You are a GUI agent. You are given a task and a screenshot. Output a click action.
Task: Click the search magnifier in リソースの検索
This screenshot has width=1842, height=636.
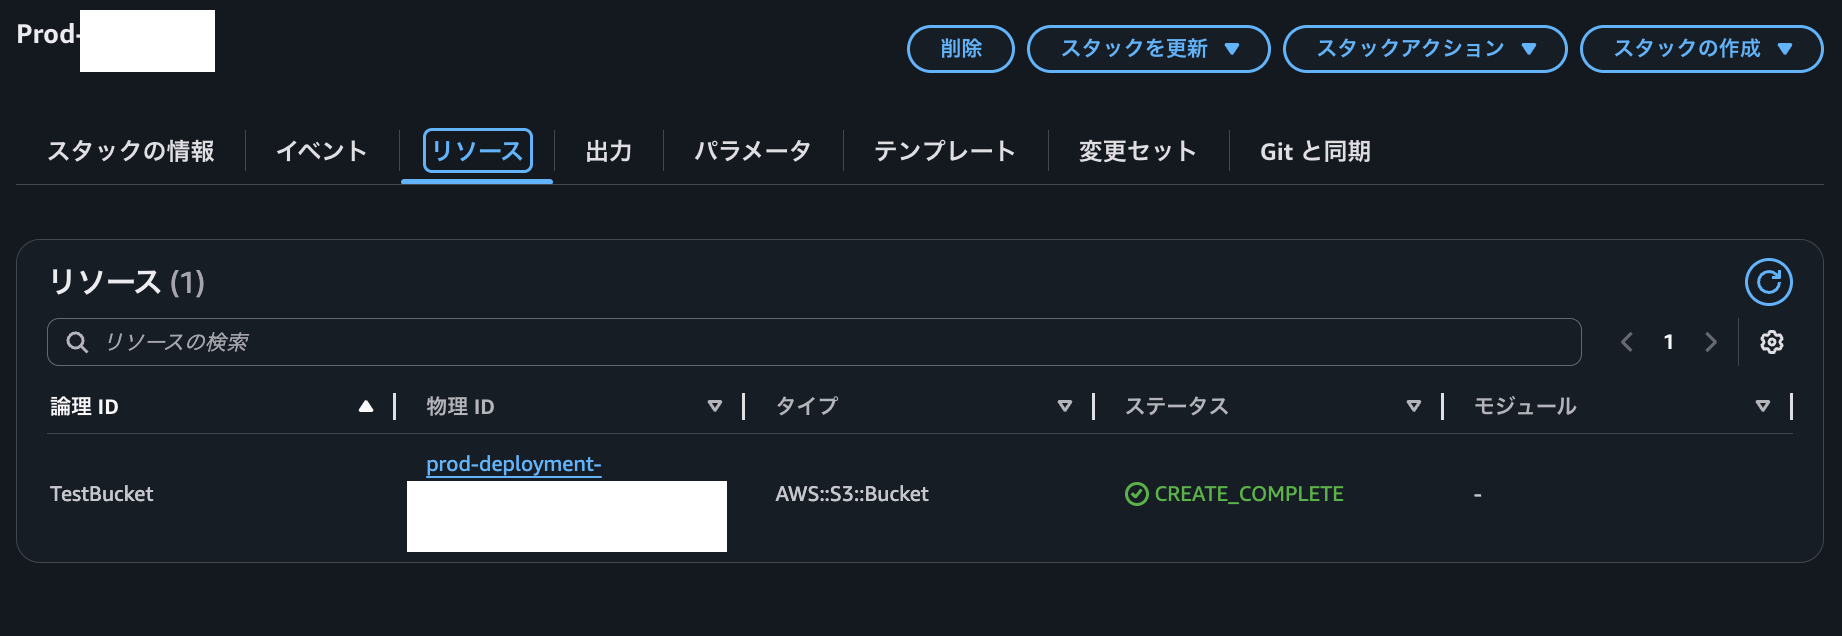click(x=78, y=341)
